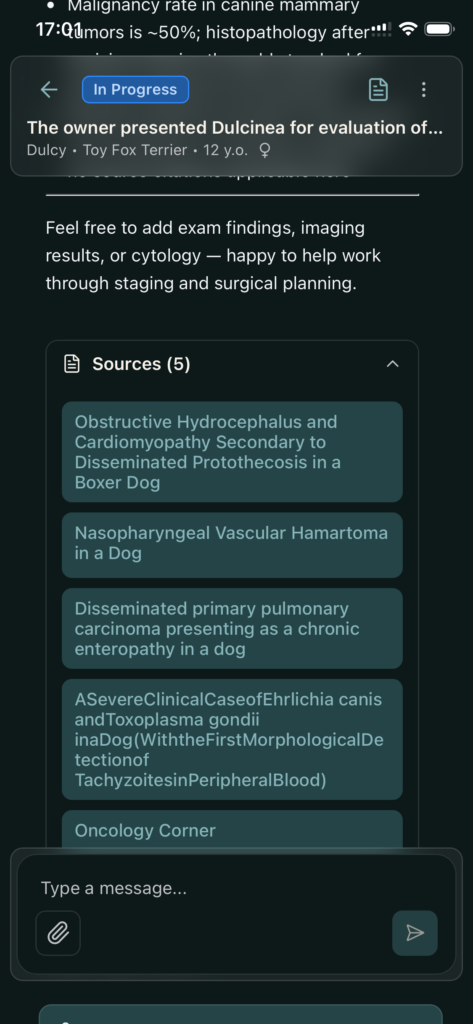Tap the back arrow icon
473x1024 pixels.
pyautogui.click(x=49, y=90)
